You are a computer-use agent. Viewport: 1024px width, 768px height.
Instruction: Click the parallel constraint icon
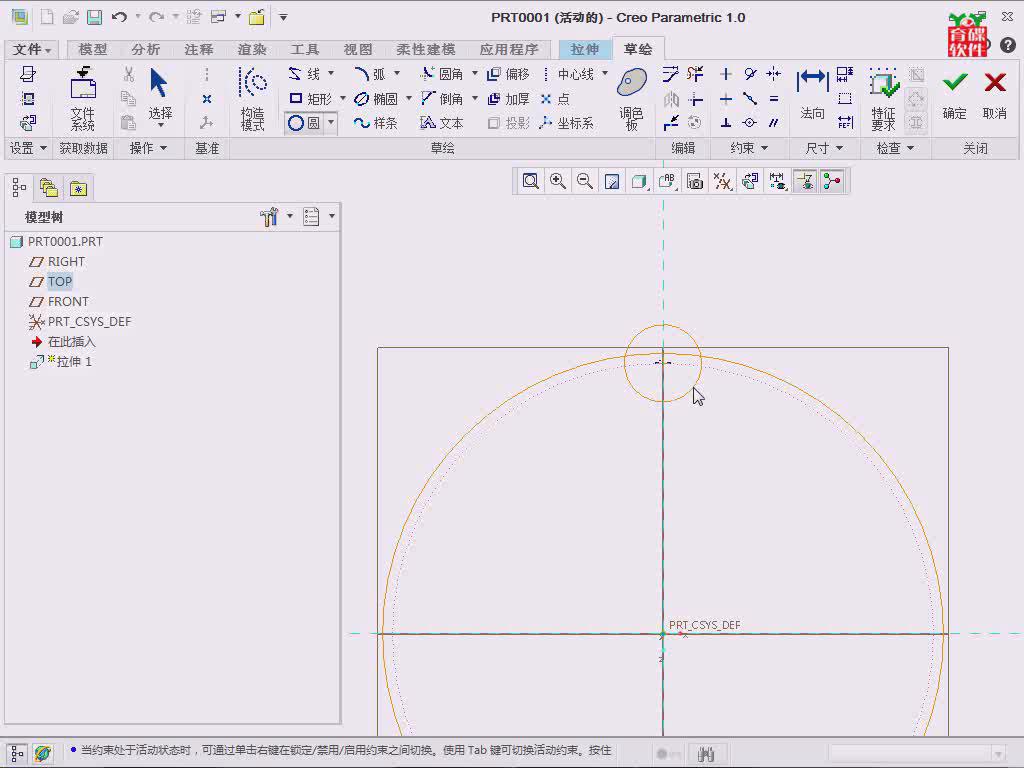tap(774, 123)
